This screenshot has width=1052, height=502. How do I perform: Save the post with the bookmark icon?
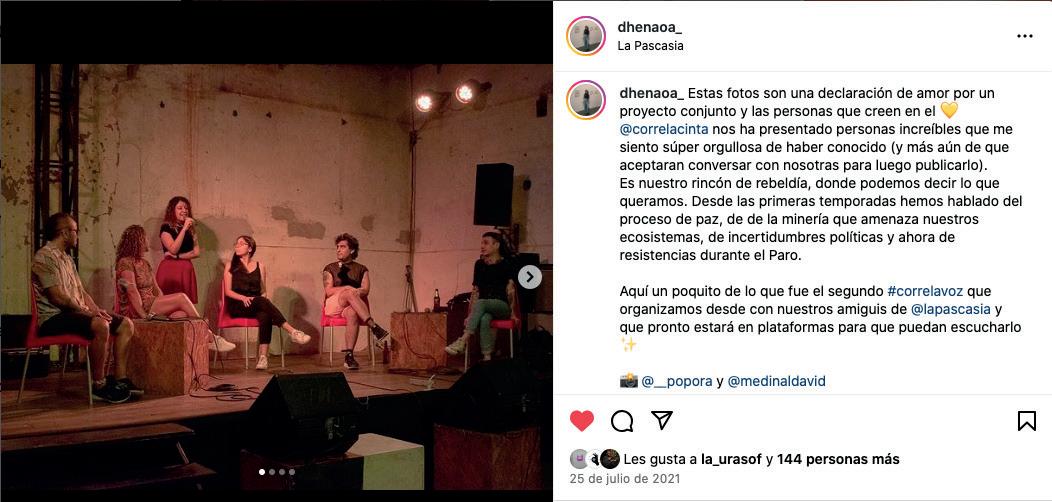click(1027, 421)
